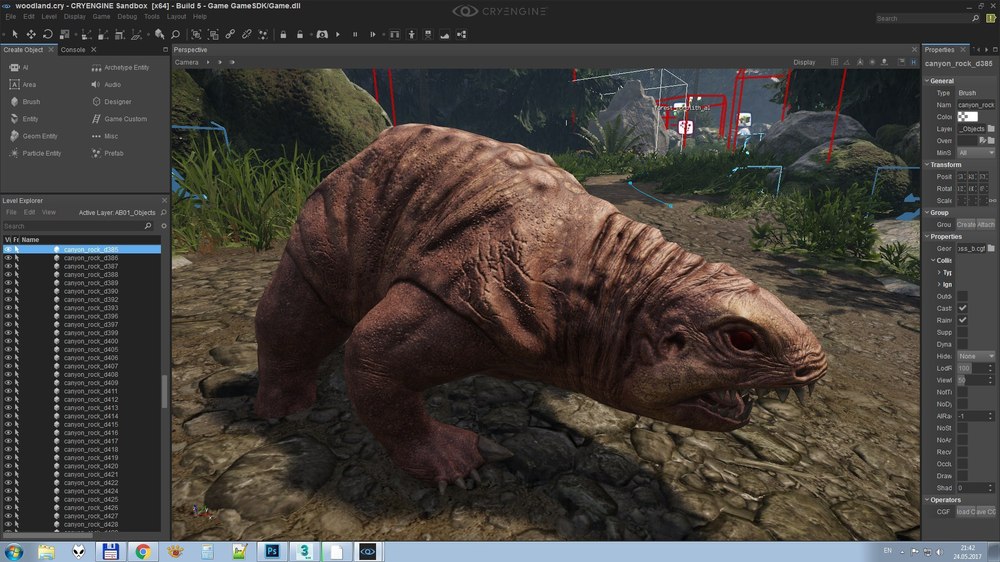Choose Geom Entity object category
The height and width of the screenshot is (562, 1000).
[33, 136]
